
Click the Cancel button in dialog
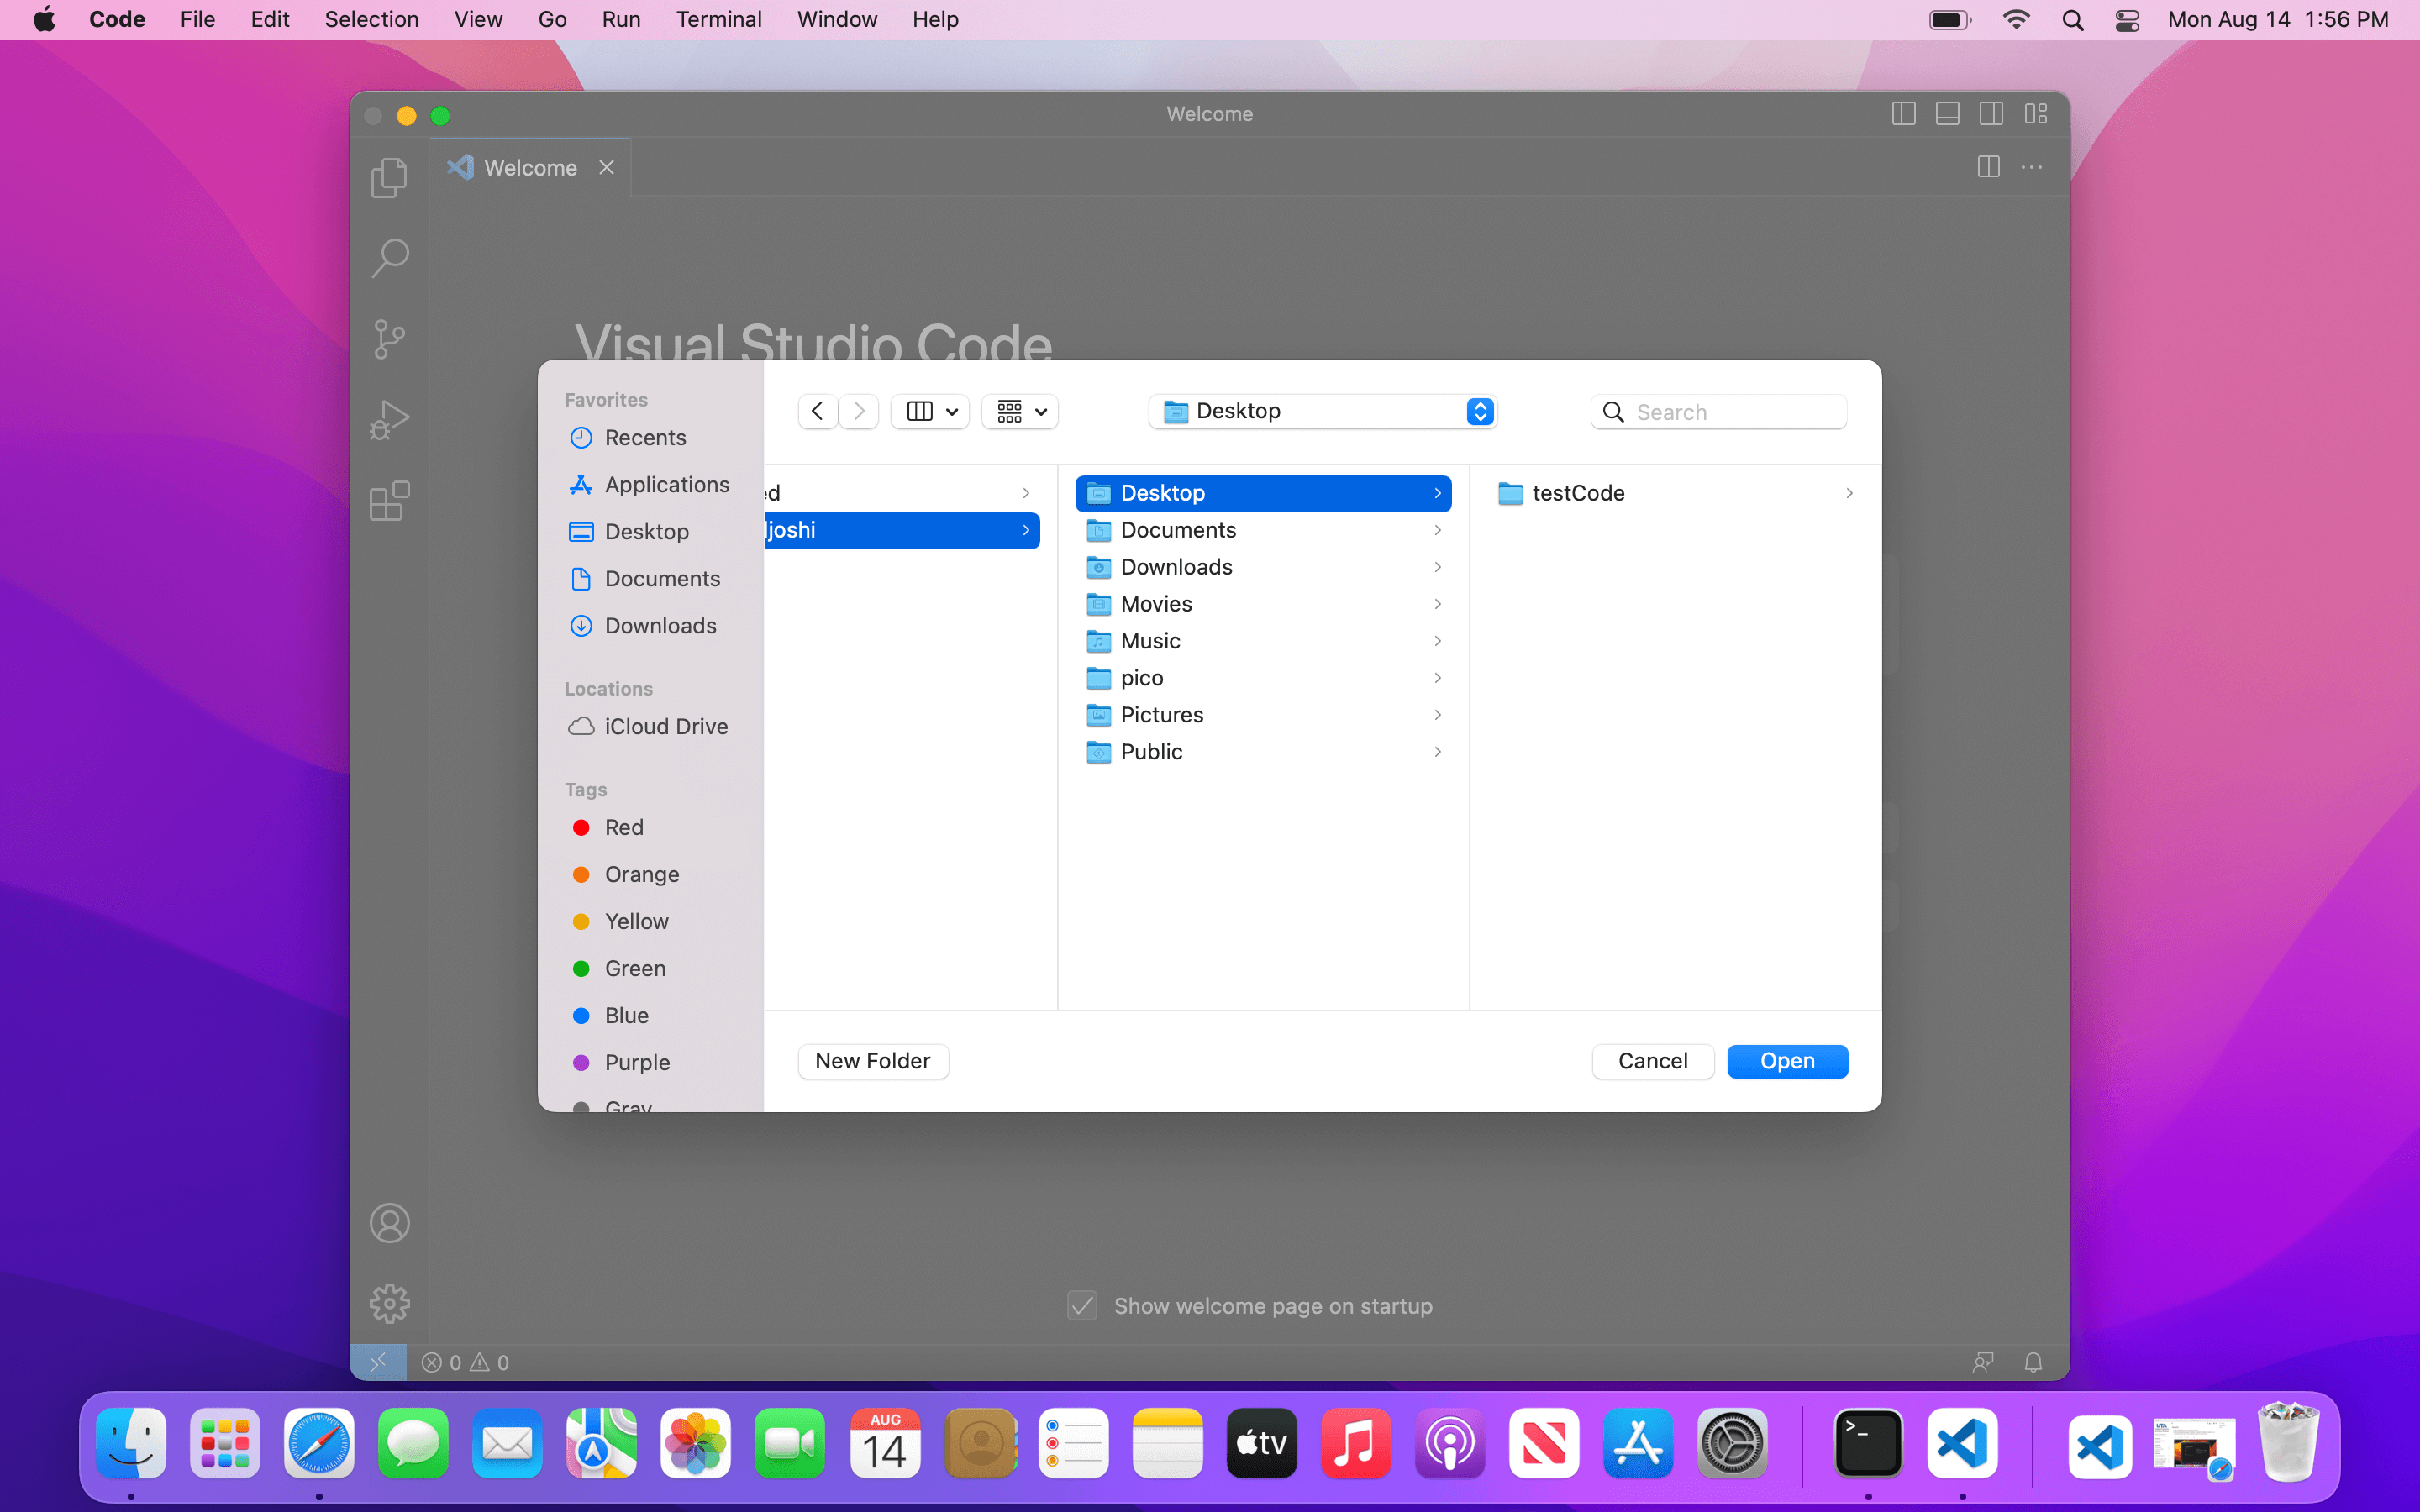[1652, 1061]
